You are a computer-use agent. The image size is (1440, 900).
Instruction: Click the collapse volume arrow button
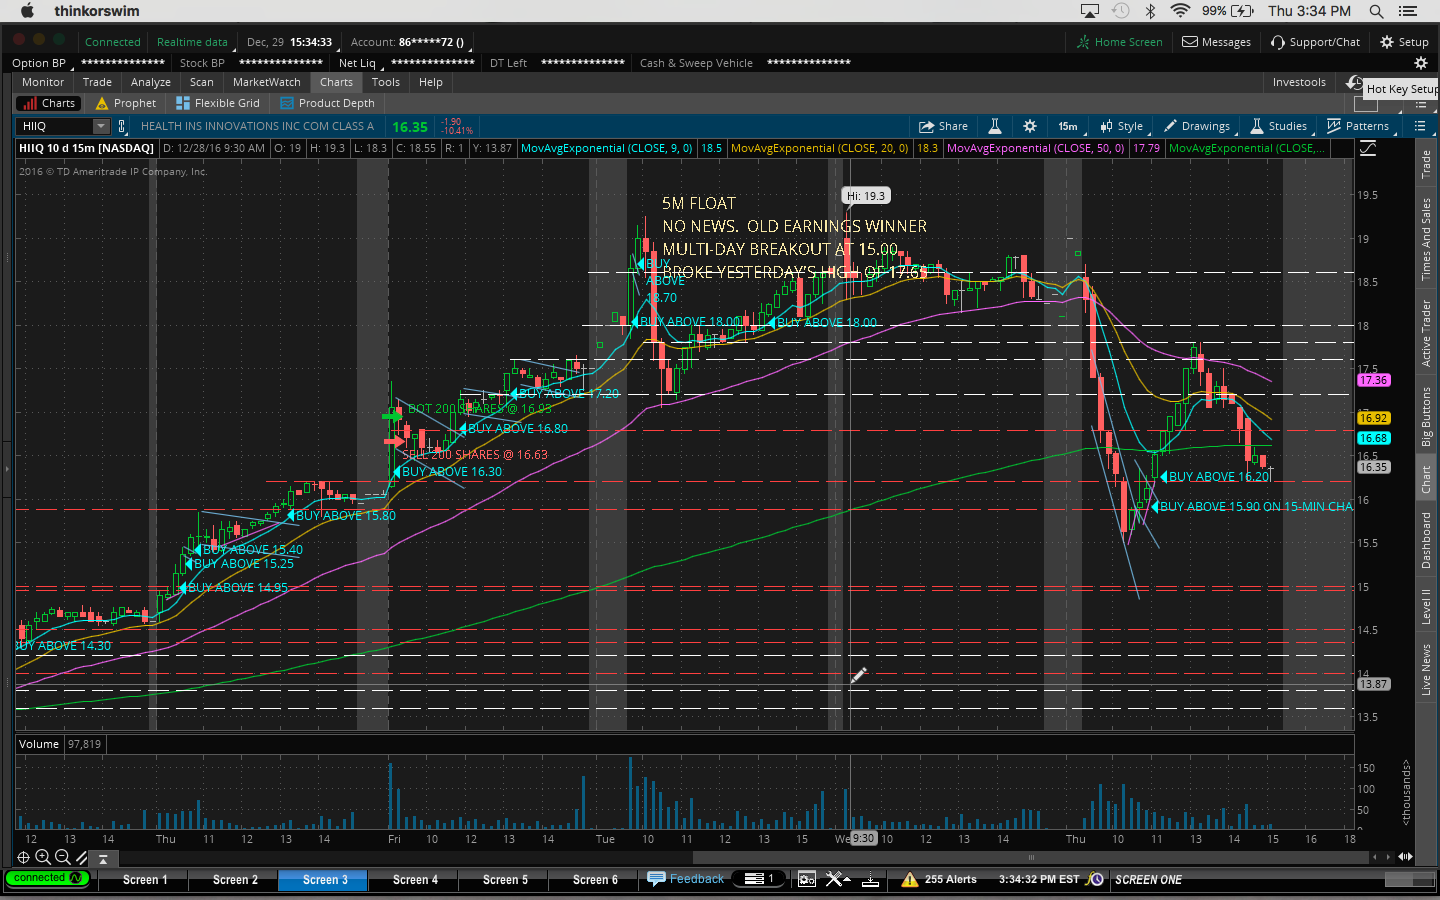(x=103, y=858)
